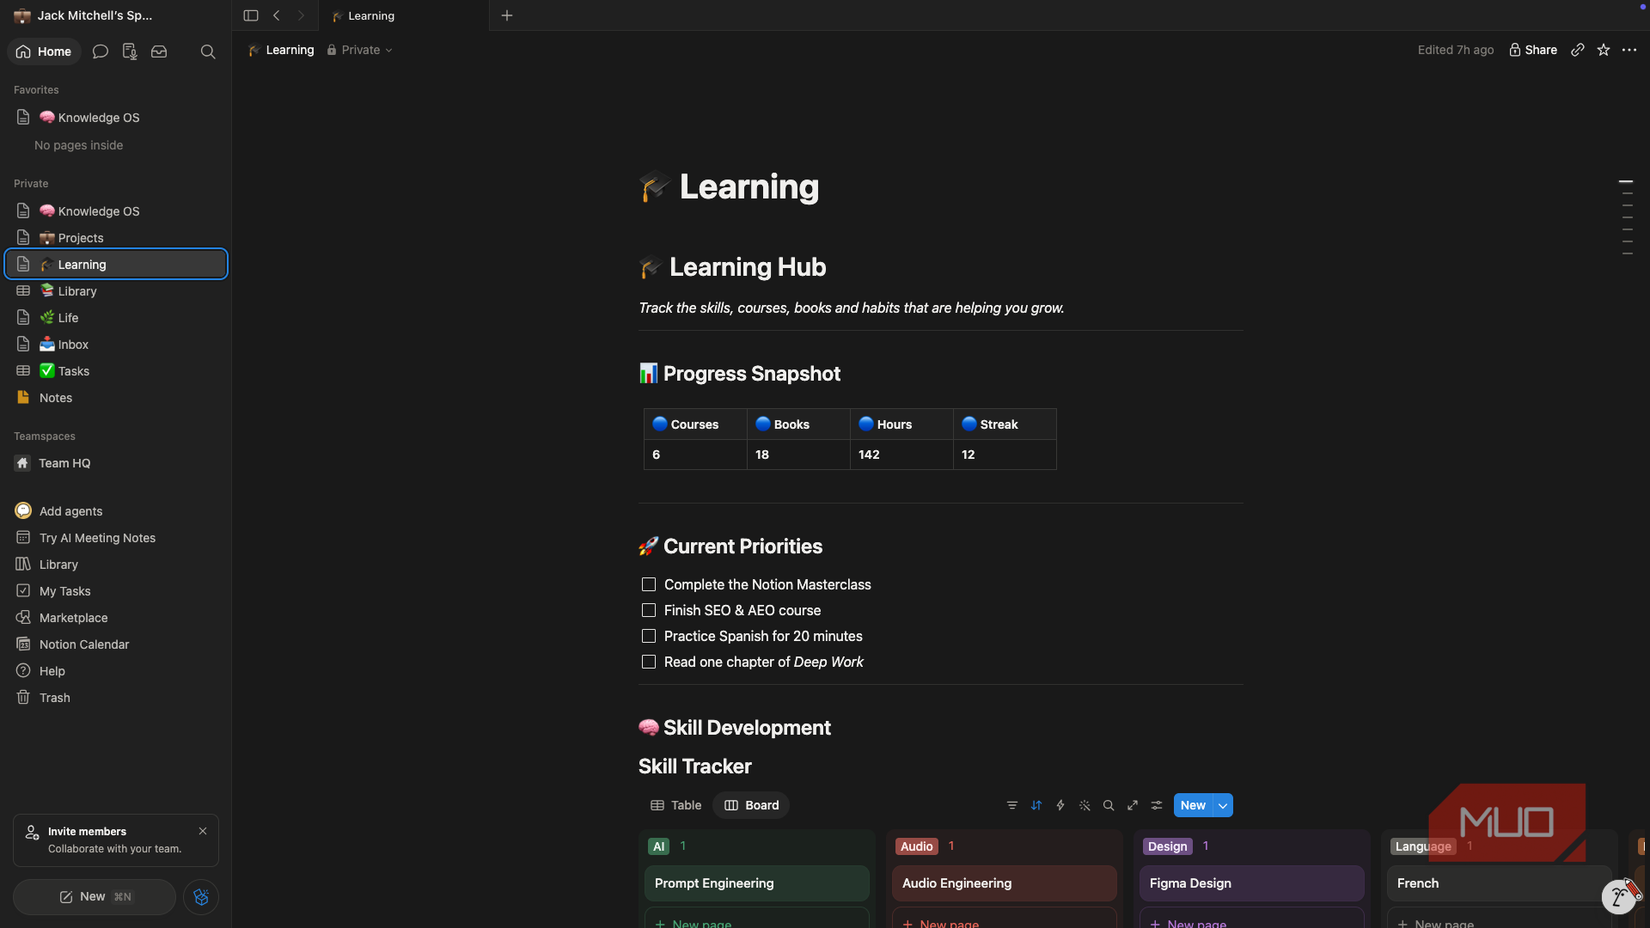Open Skill Tracker view settings icon
Viewport: 1650px width, 928px height.
[x=1156, y=806]
